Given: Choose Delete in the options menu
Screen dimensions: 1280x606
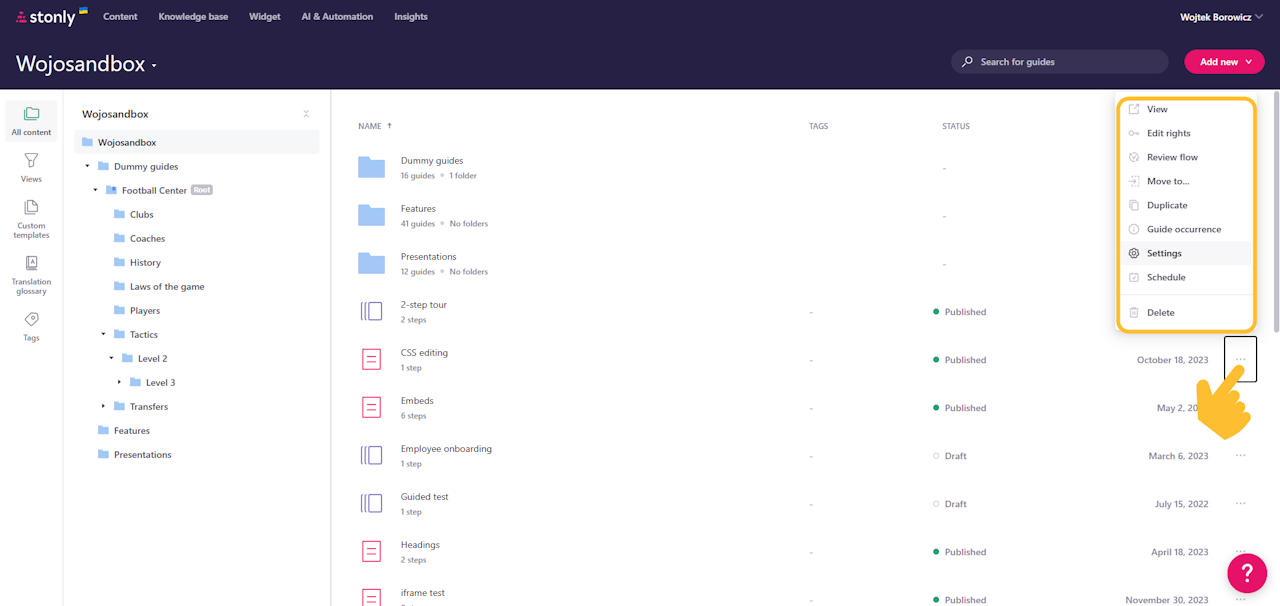Looking at the screenshot, I should point(1160,312).
